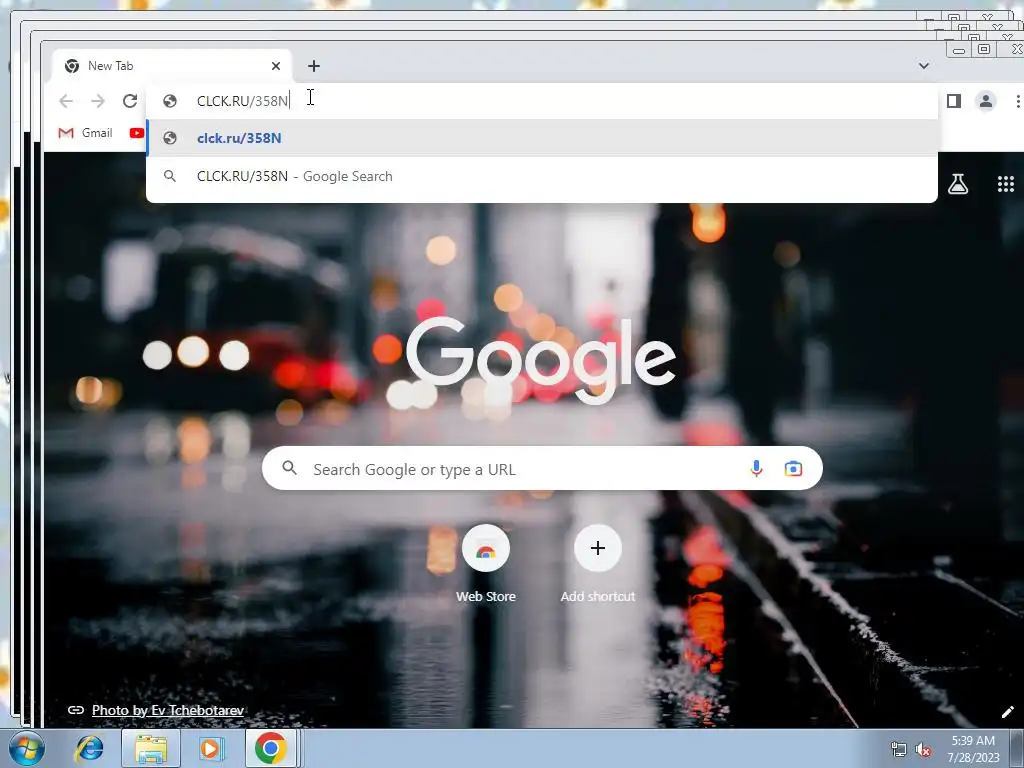The width and height of the screenshot is (1024, 768).
Task: Open the Gmail bookmark
Action: 86,133
